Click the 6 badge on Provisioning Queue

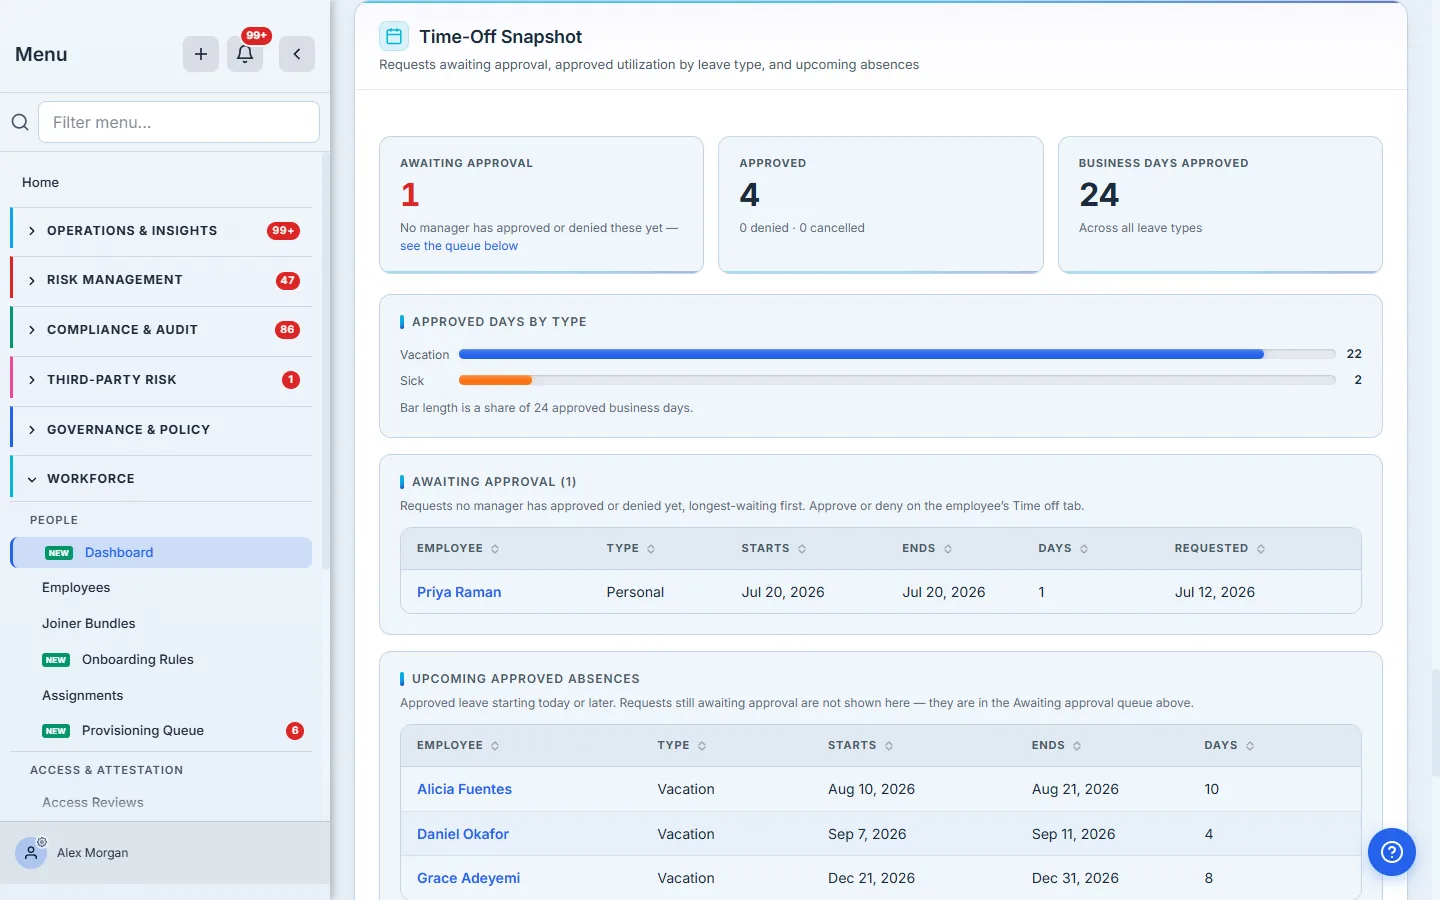click(295, 731)
